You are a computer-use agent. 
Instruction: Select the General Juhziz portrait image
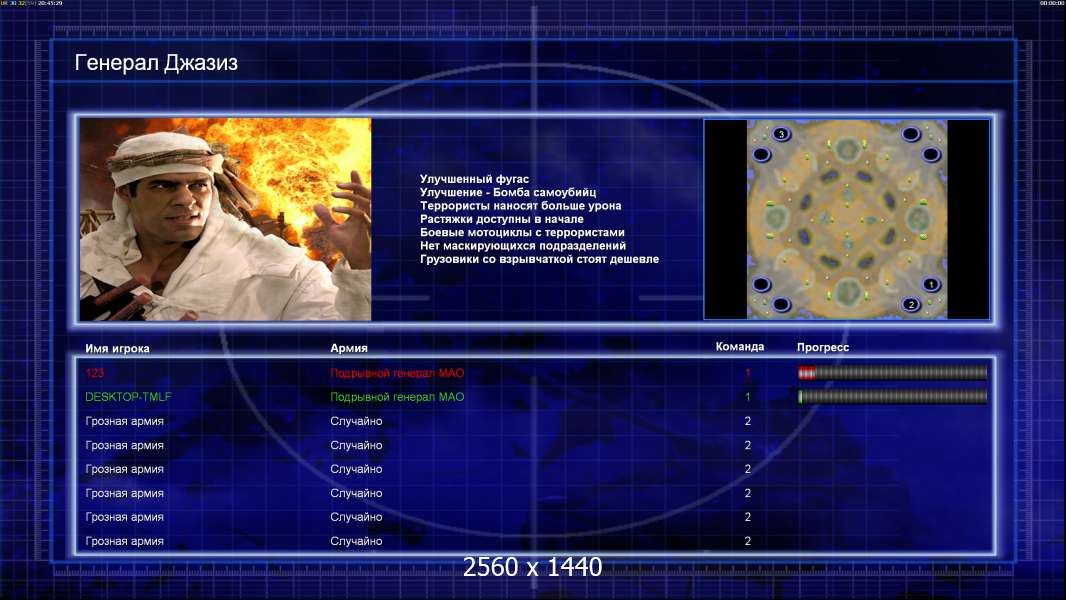point(226,219)
